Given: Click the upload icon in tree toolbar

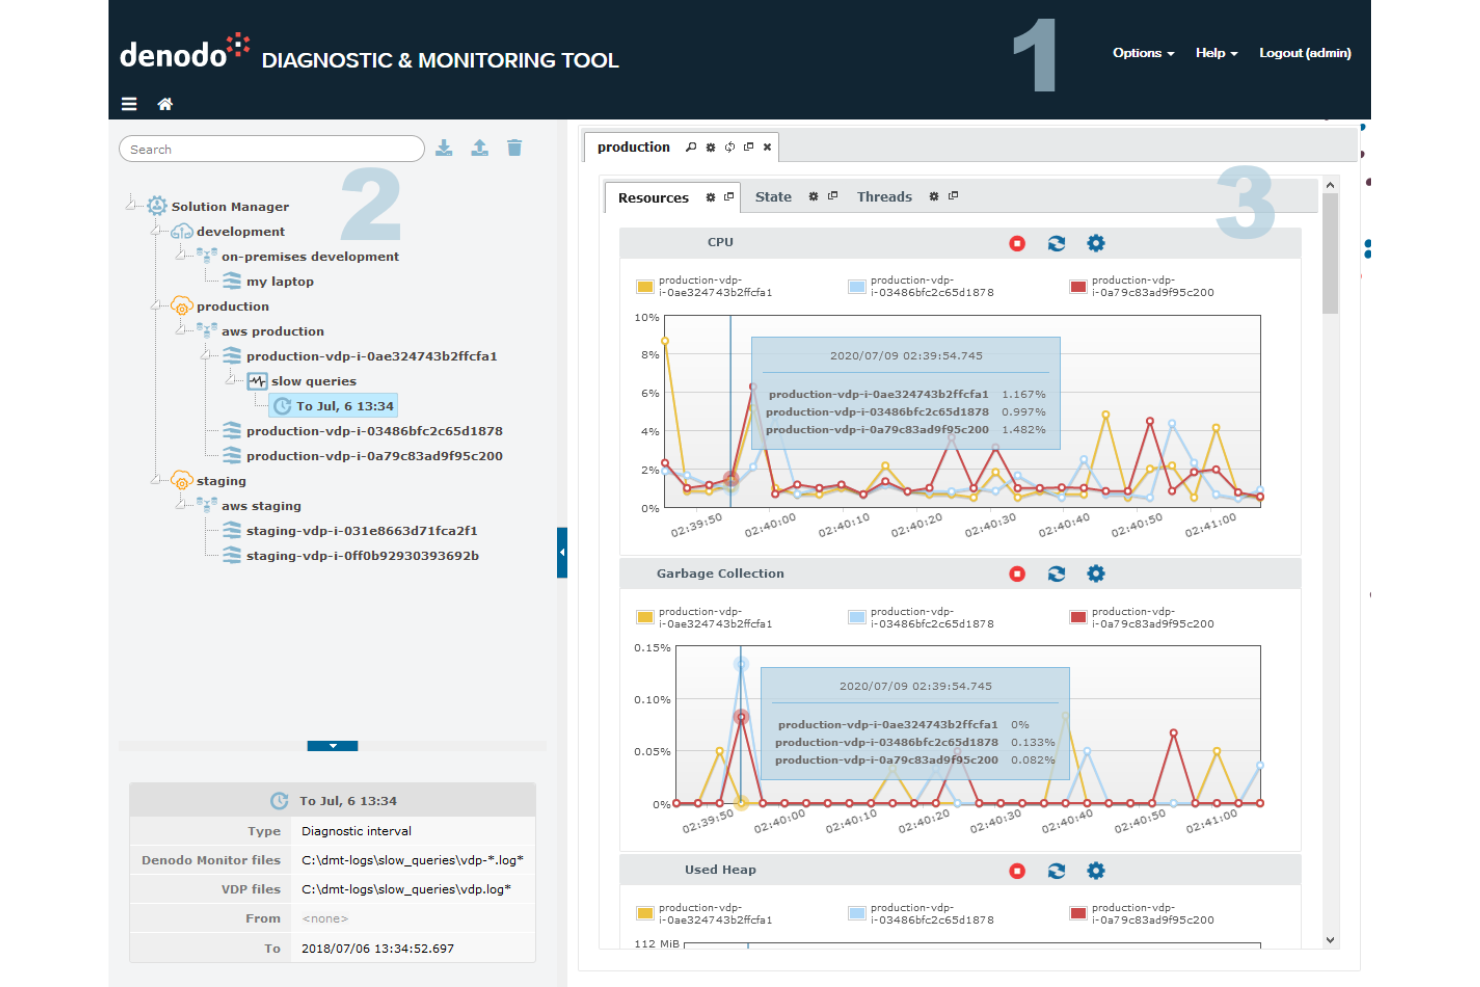Looking at the screenshot, I should (x=480, y=148).
